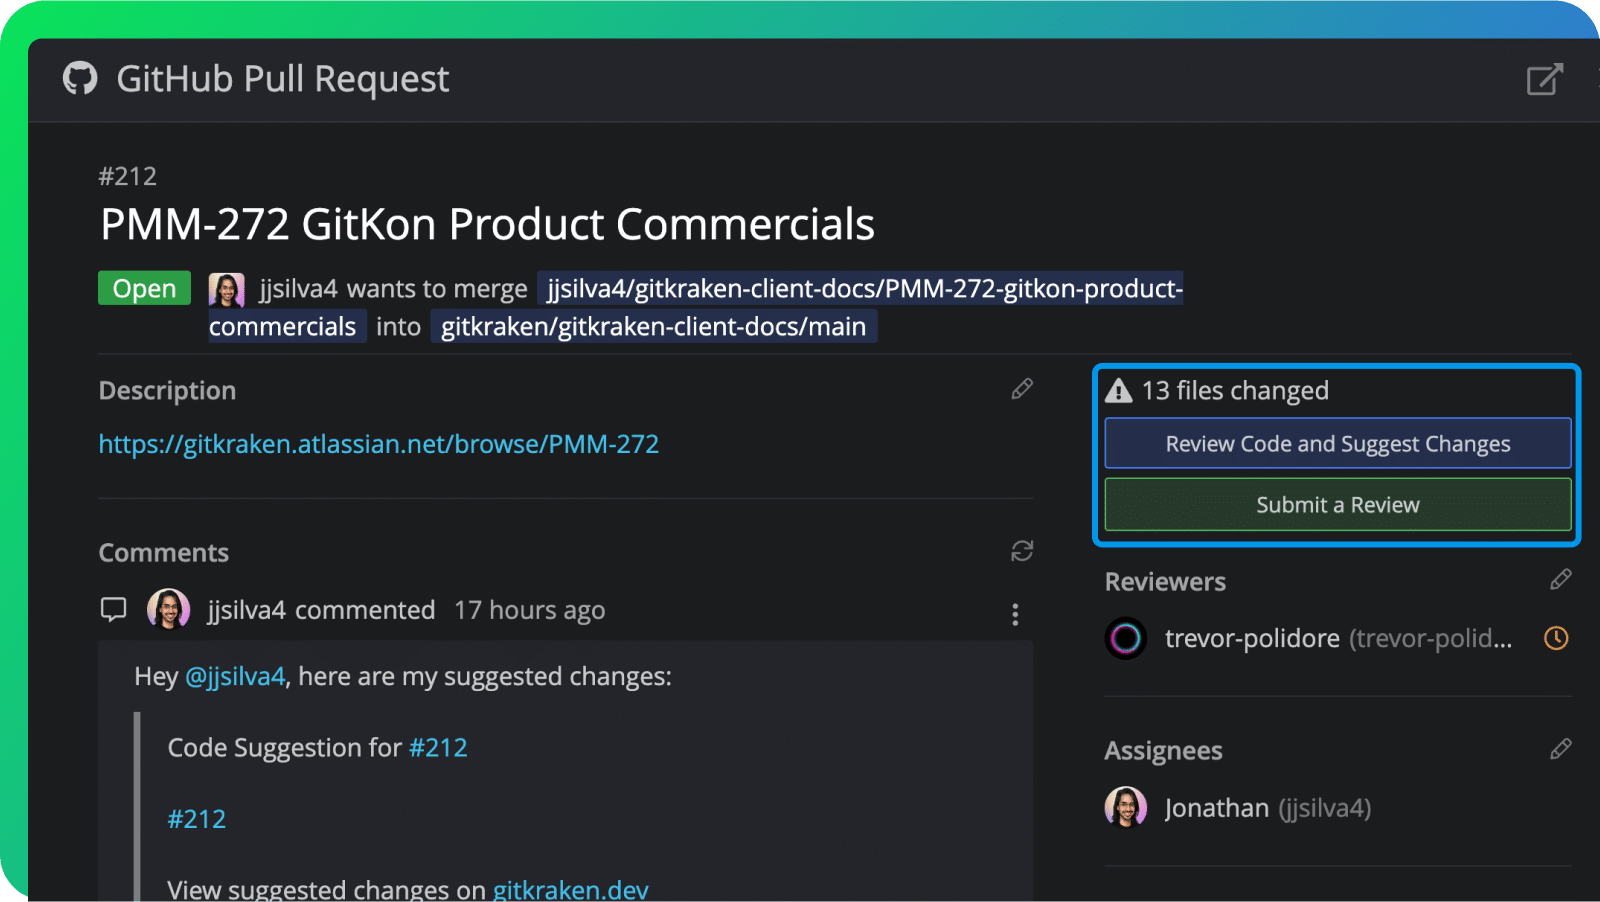Edit the Assignees list pencil icon
This screenshot has height=902, width=1600.
(x=1560, y=749)
